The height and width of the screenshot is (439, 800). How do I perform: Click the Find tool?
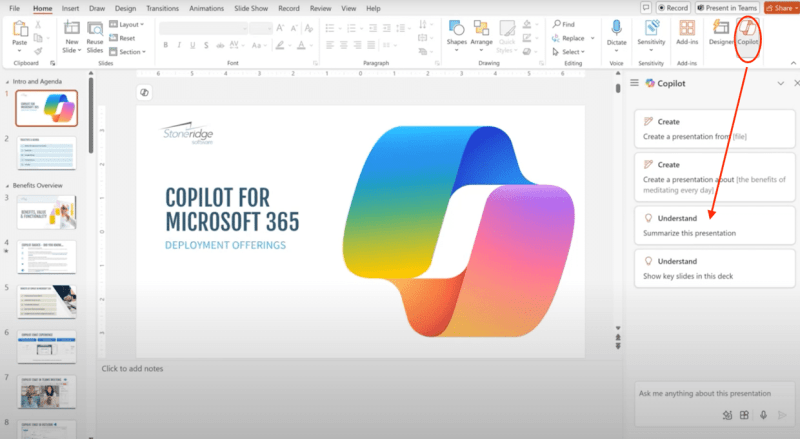(x=564, y=24)
